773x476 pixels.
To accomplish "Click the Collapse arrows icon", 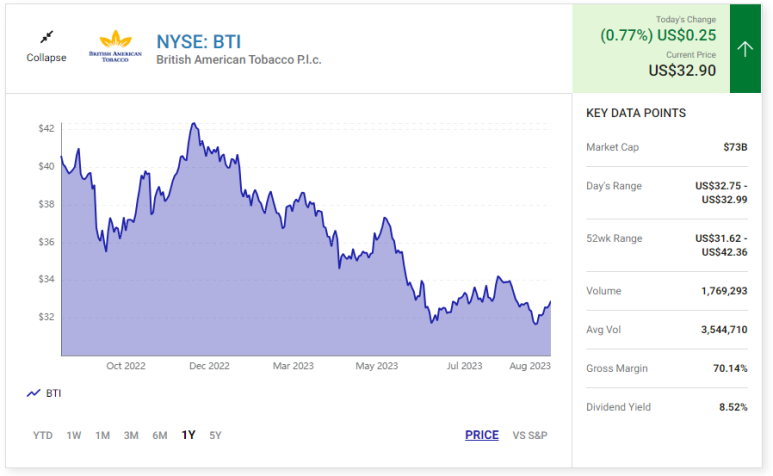I will click(47, 37).
